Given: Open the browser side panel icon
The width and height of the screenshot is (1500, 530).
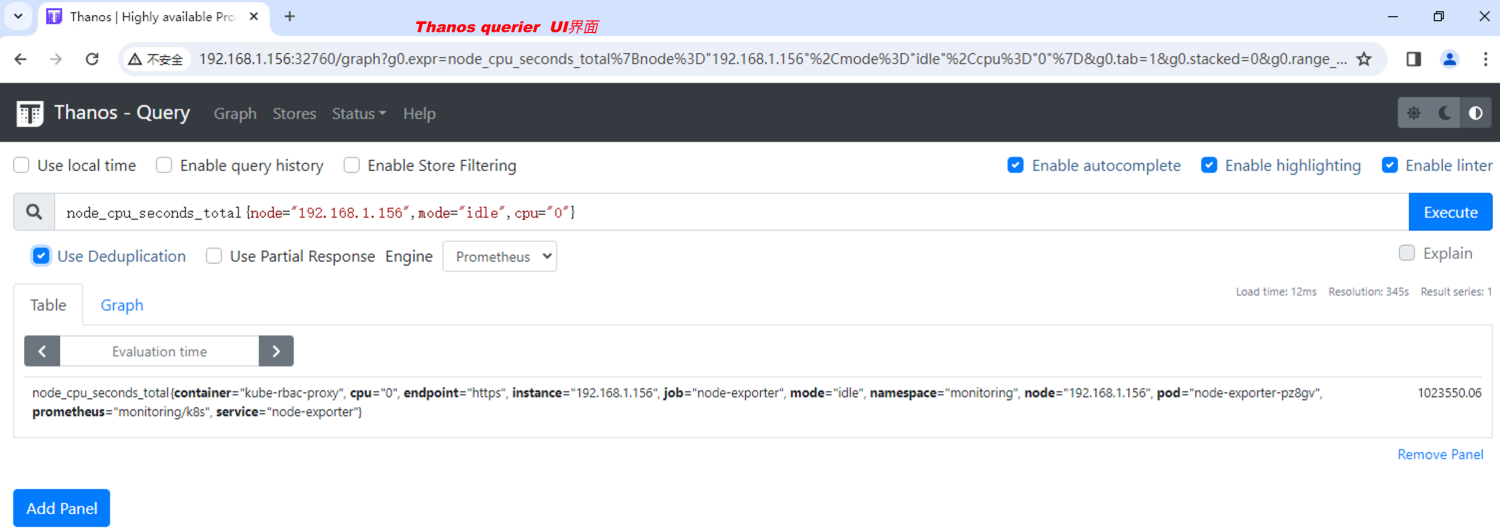Looking at the screenshot, I should 1413,59.
